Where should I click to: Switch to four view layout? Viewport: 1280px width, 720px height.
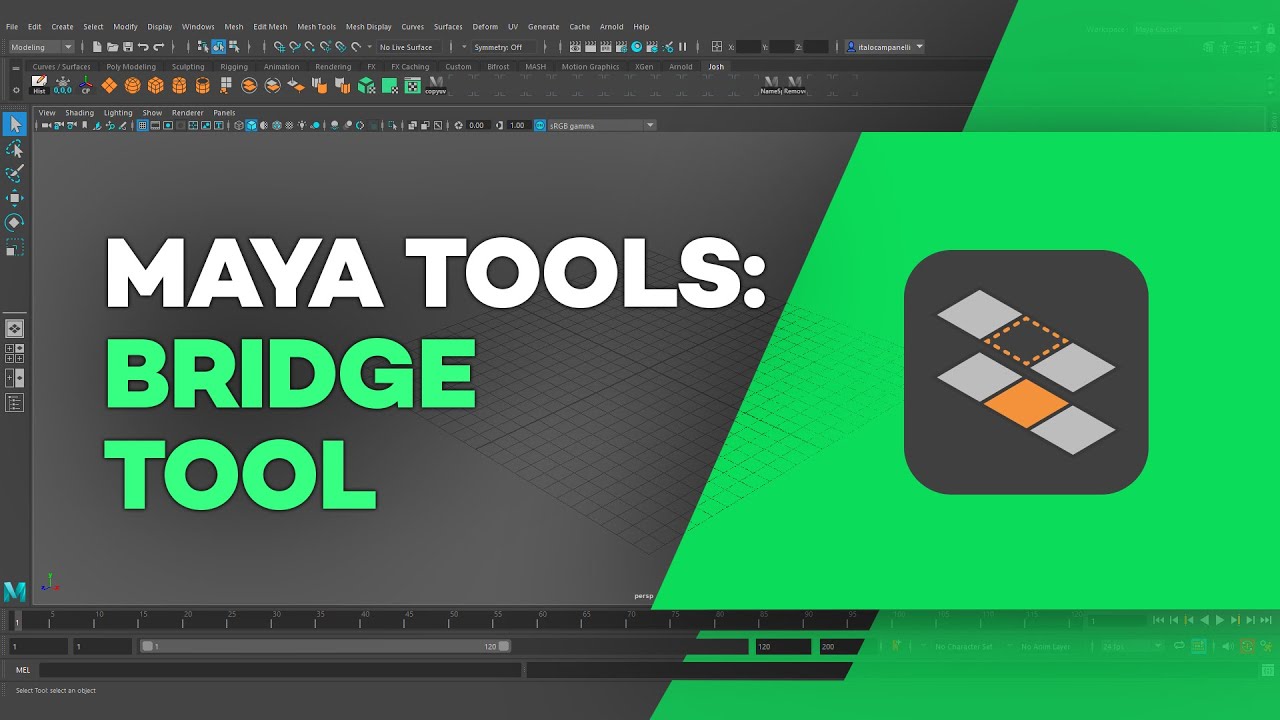[15, 352]
